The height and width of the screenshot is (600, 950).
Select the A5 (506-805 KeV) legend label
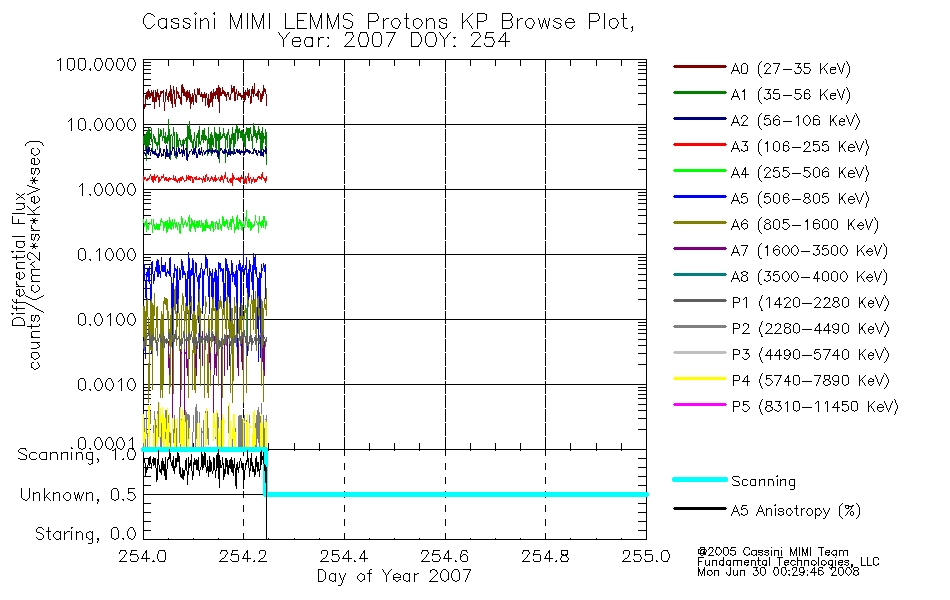click(x=800, y=199)
